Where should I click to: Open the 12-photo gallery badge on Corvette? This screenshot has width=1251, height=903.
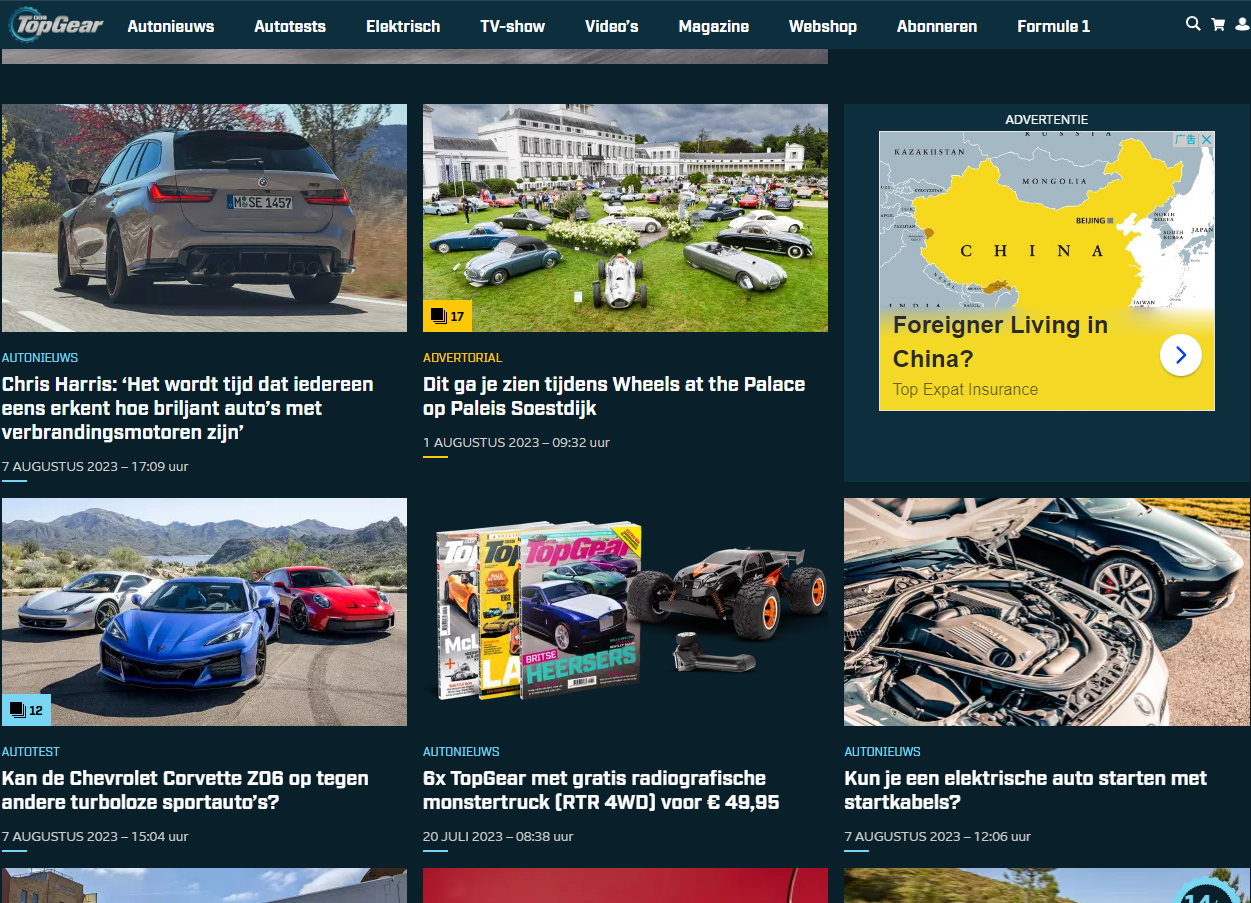[26, 710]
